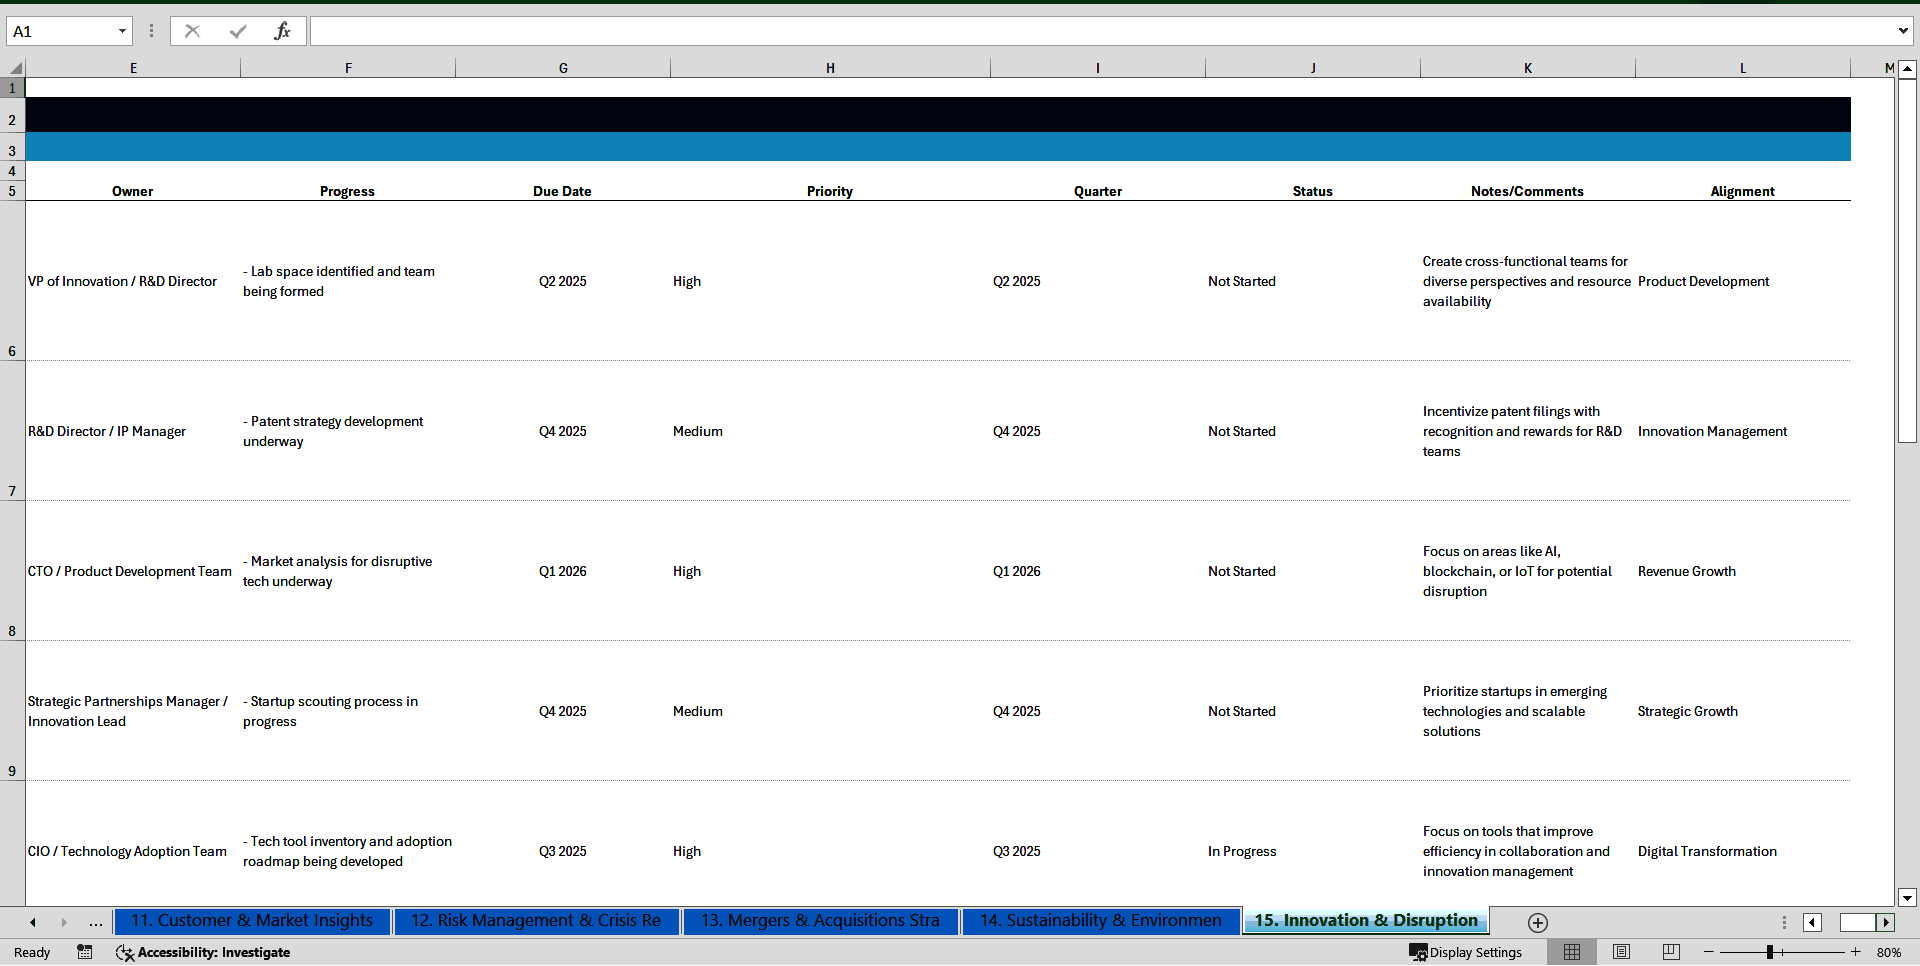Zoom out using the minus icon
Image resolution: width=1920 pixels, height=966 pixels.
click(x=1709, y=952)
